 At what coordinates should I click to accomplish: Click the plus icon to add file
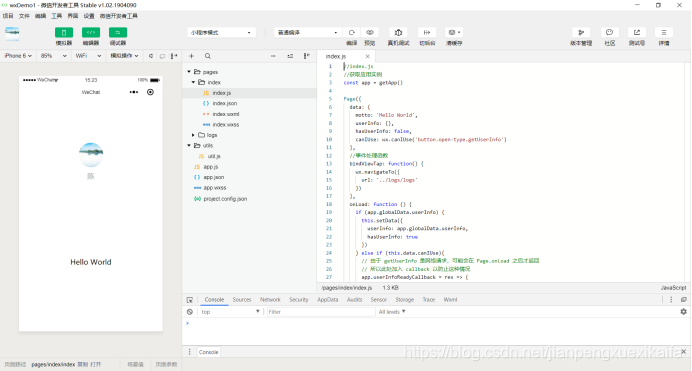pyautogui.click(x=192, y=56)
